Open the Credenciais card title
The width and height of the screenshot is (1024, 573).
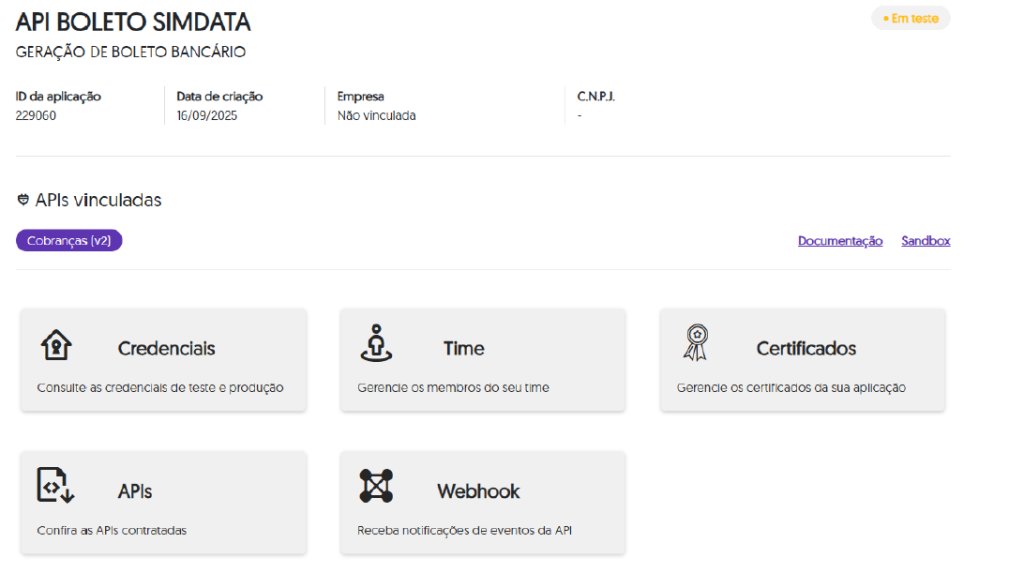coord(166,349)
